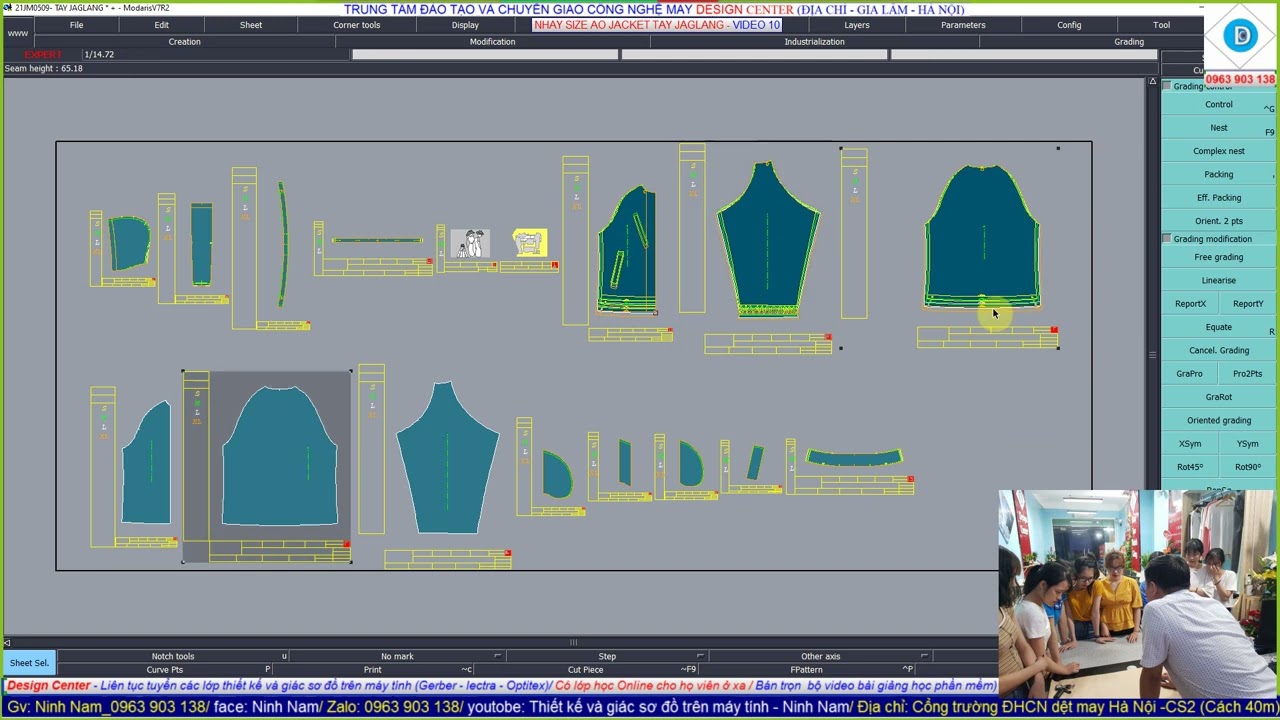Toggle the Grading control section checkbox
Viewport: 1280px width, 720px height.
pyautogui.click(x=1166, y=86)
